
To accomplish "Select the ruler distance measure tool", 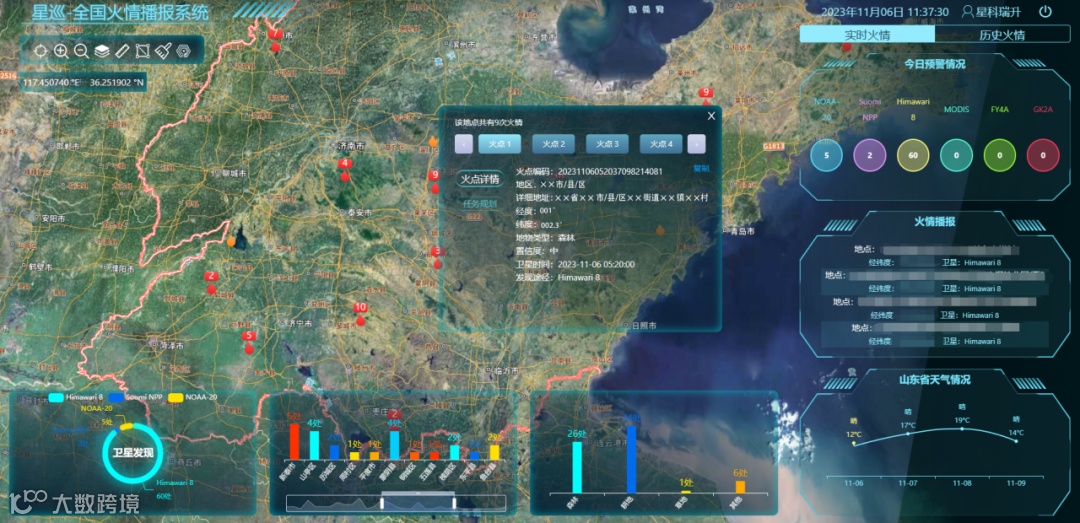I will tap(122, 50).
